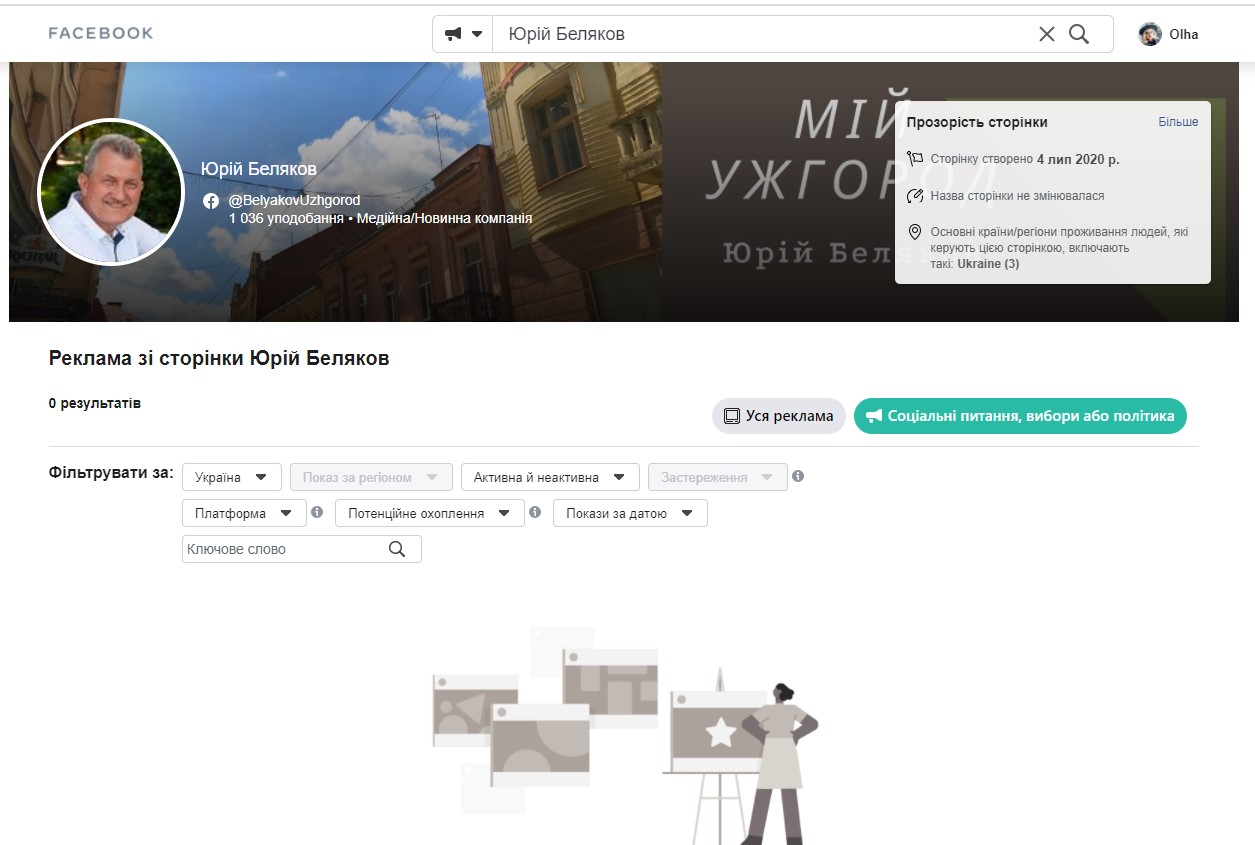Click the magnifier search icon in top bar
The image size is (1255, 845).
(x=1079, y=34)
